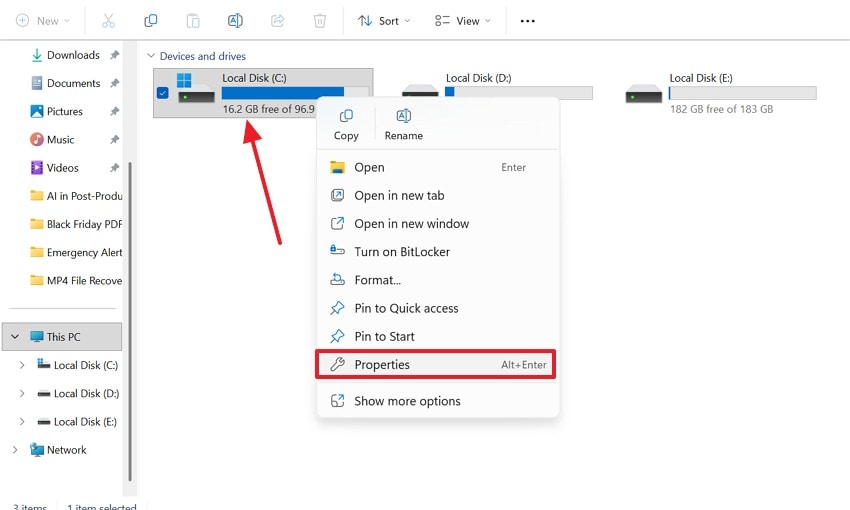Click the Share icon in the toolbar

[x=278, y=21]
